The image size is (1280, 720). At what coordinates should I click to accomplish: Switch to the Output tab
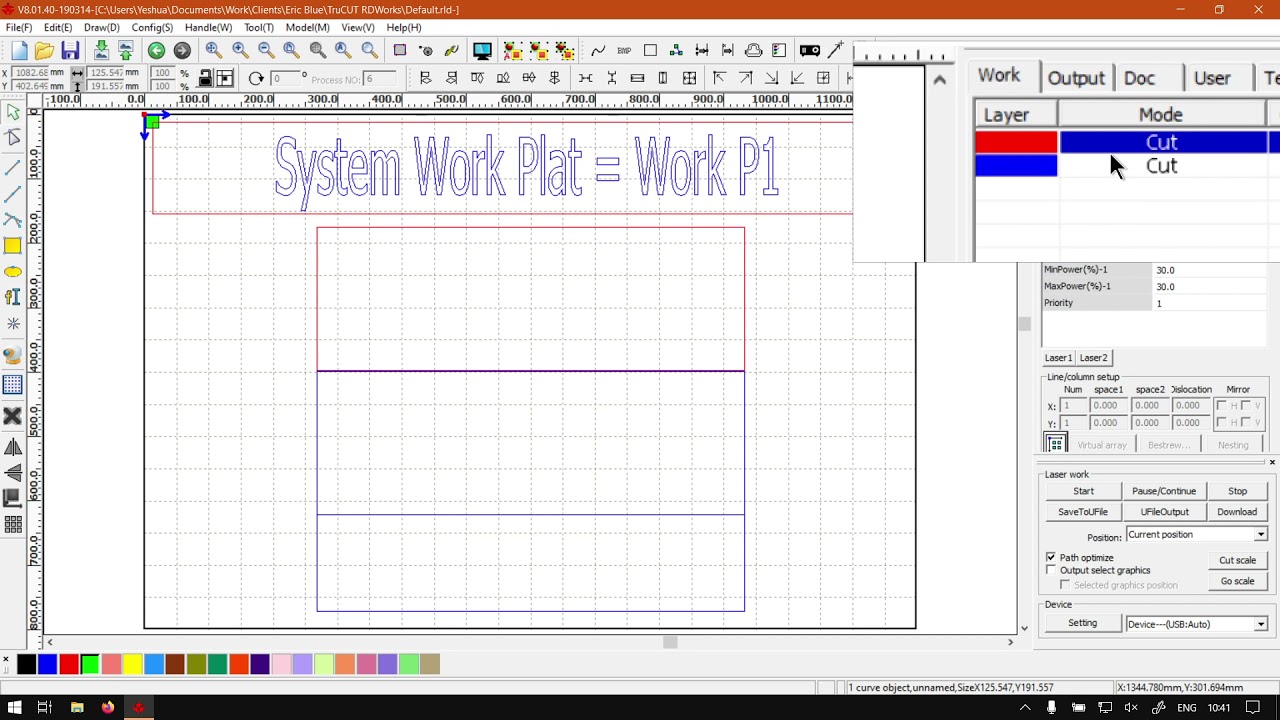click(1076, 78)
